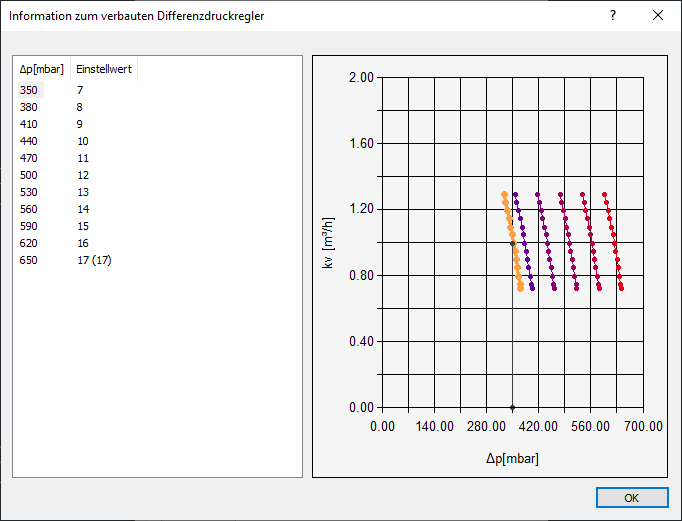Click Einstellwert value 13
Image resolution: width=682 pixels, height=521 pixels.
point(83,192)
